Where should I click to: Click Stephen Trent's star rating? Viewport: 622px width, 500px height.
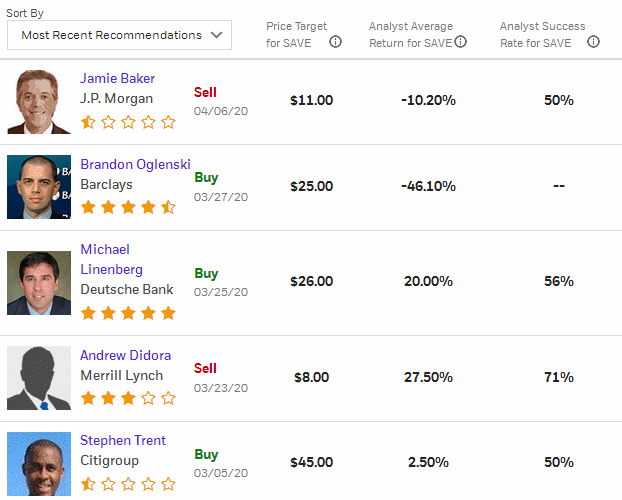(128, 484)
